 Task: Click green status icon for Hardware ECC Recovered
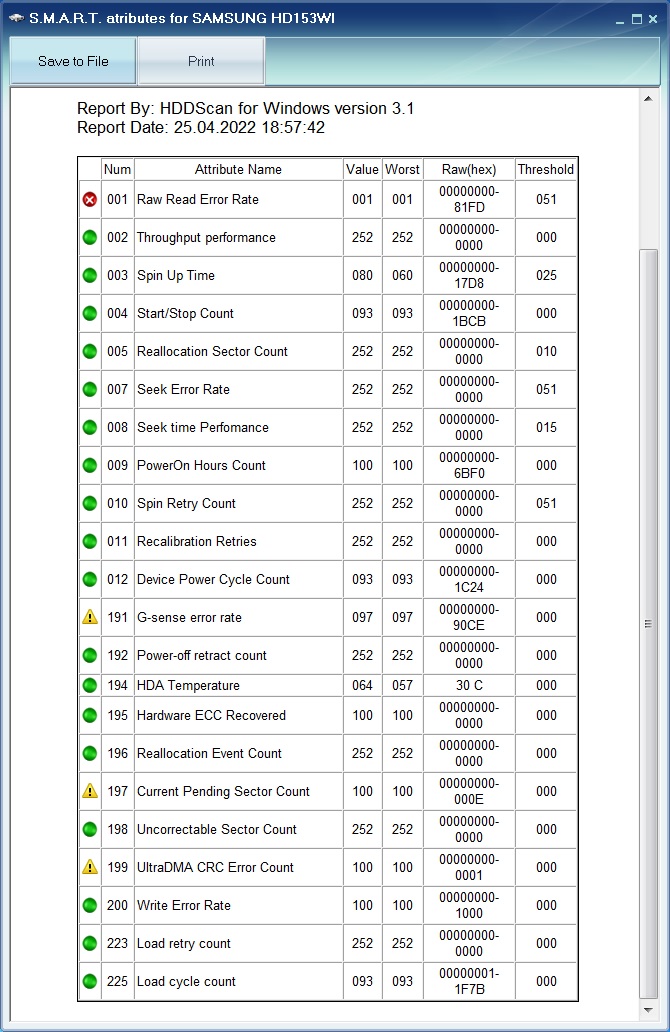90,715
